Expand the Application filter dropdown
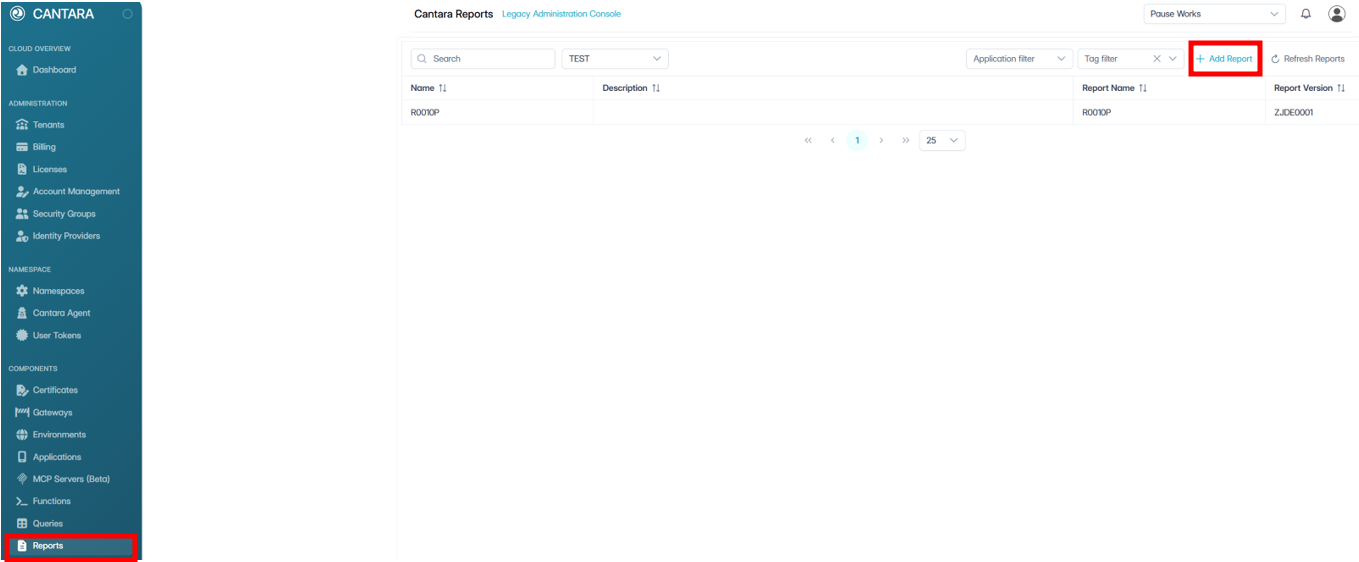1359x562 pixels. click(1019, 59)
